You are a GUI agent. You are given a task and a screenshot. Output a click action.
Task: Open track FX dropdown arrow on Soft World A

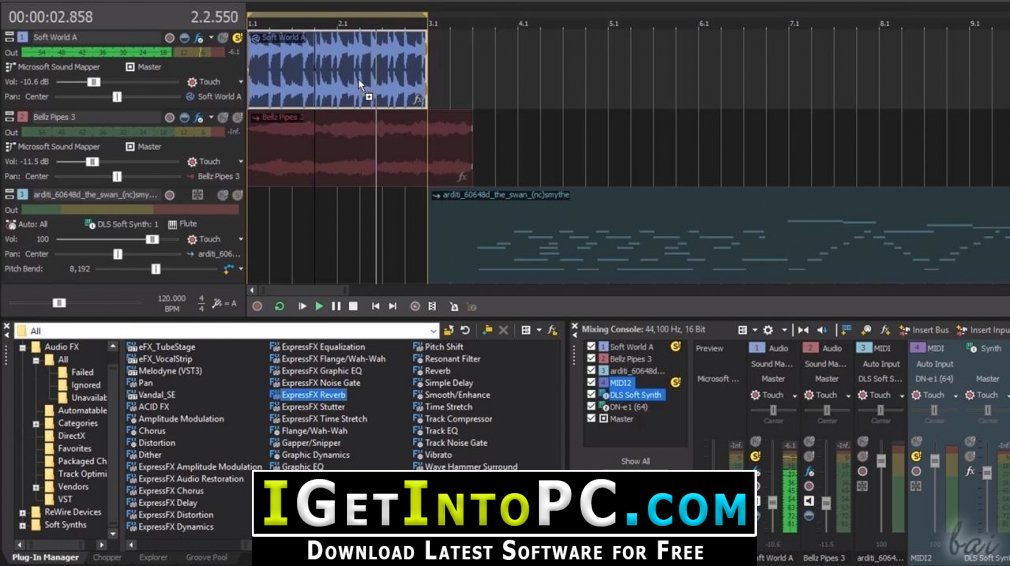[211, 38]
